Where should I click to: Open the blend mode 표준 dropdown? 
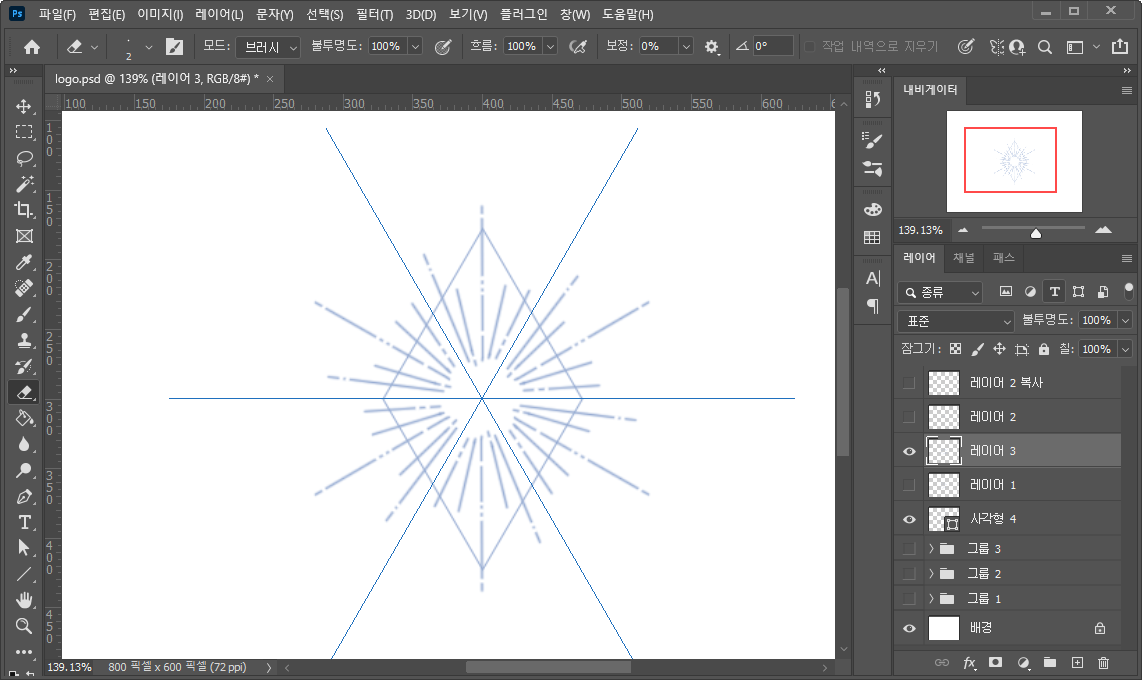(956, 321)
